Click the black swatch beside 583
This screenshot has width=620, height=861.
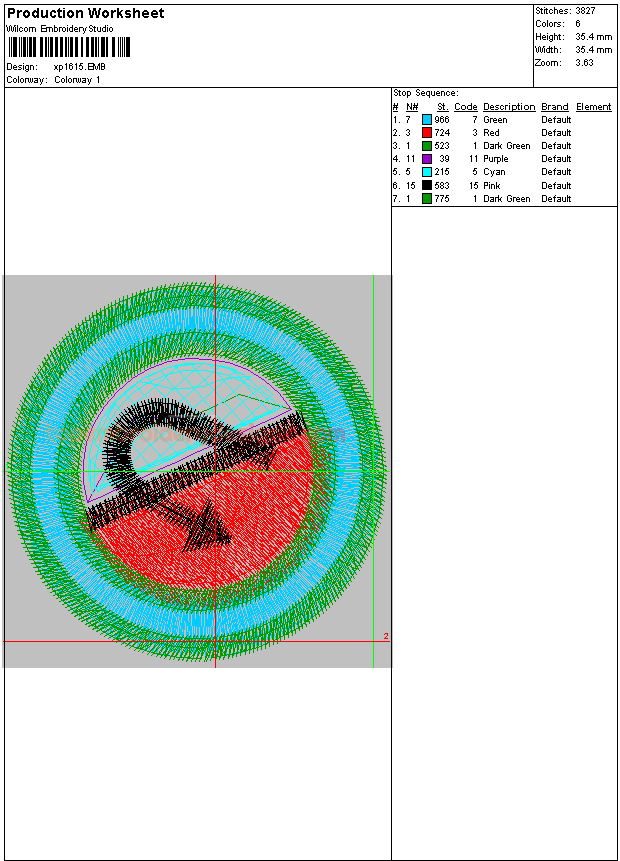[427, 185]
